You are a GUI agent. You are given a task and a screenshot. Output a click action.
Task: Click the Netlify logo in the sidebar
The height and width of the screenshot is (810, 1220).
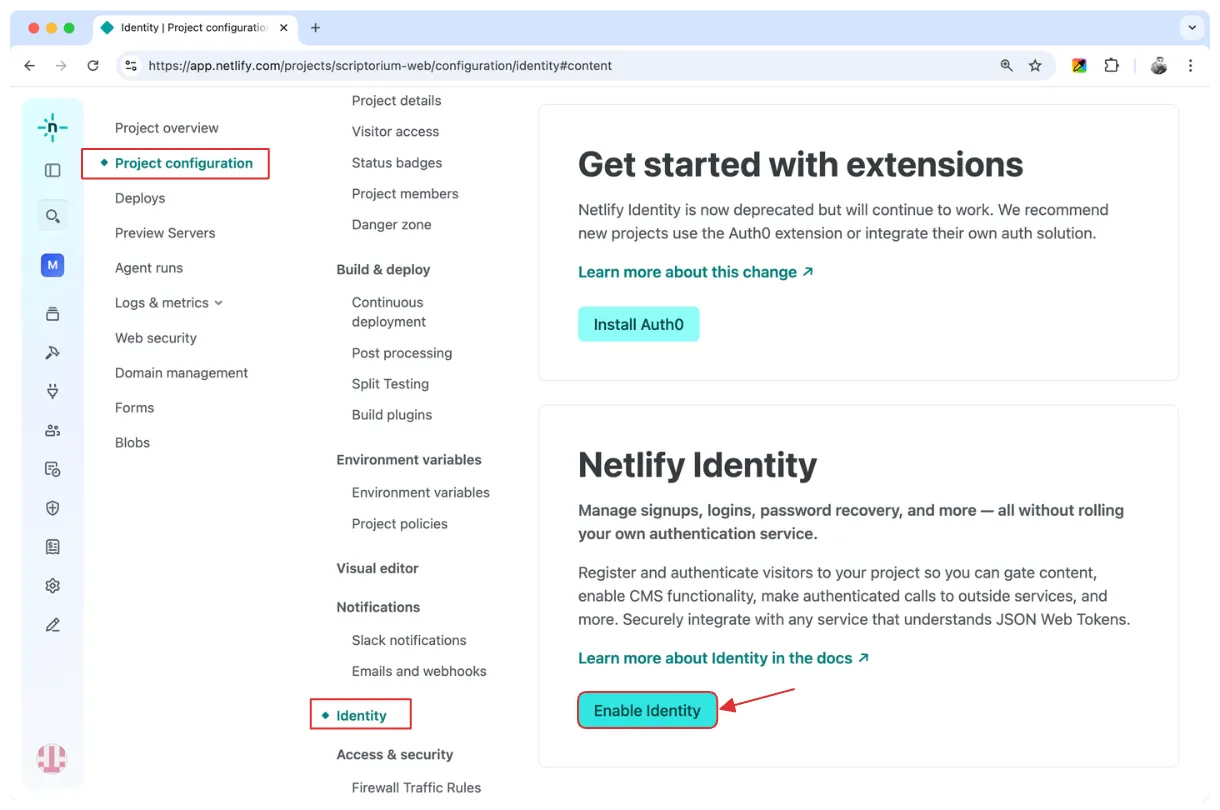pos(52,127)
